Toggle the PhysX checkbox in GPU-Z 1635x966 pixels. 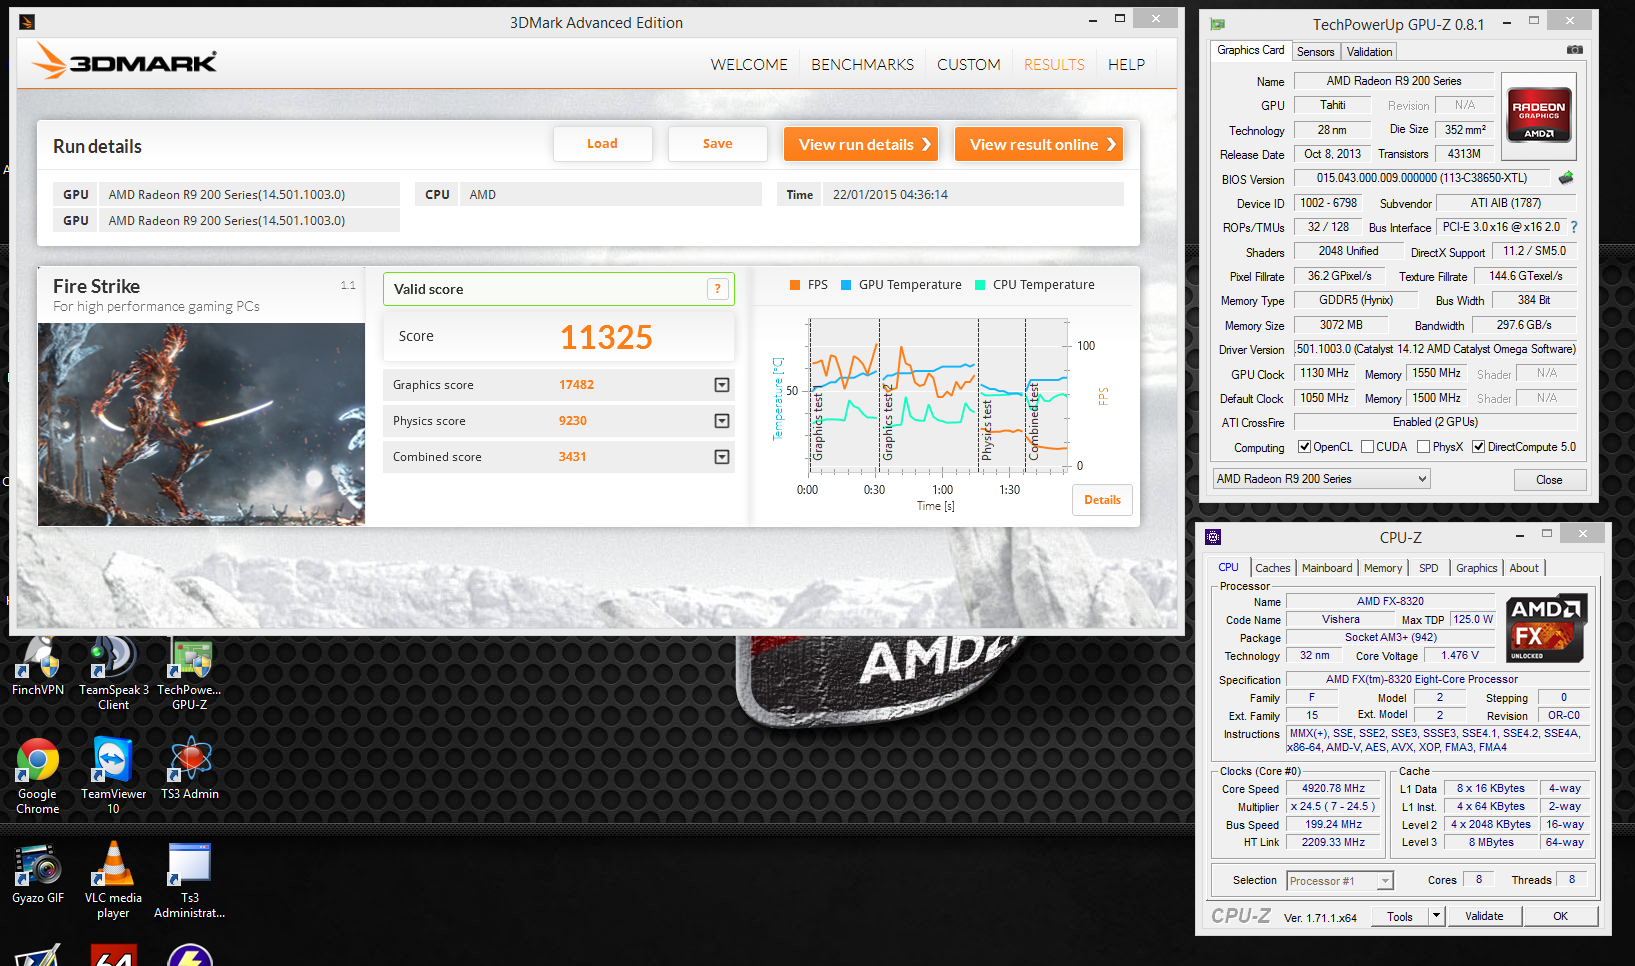(1423, 447)
